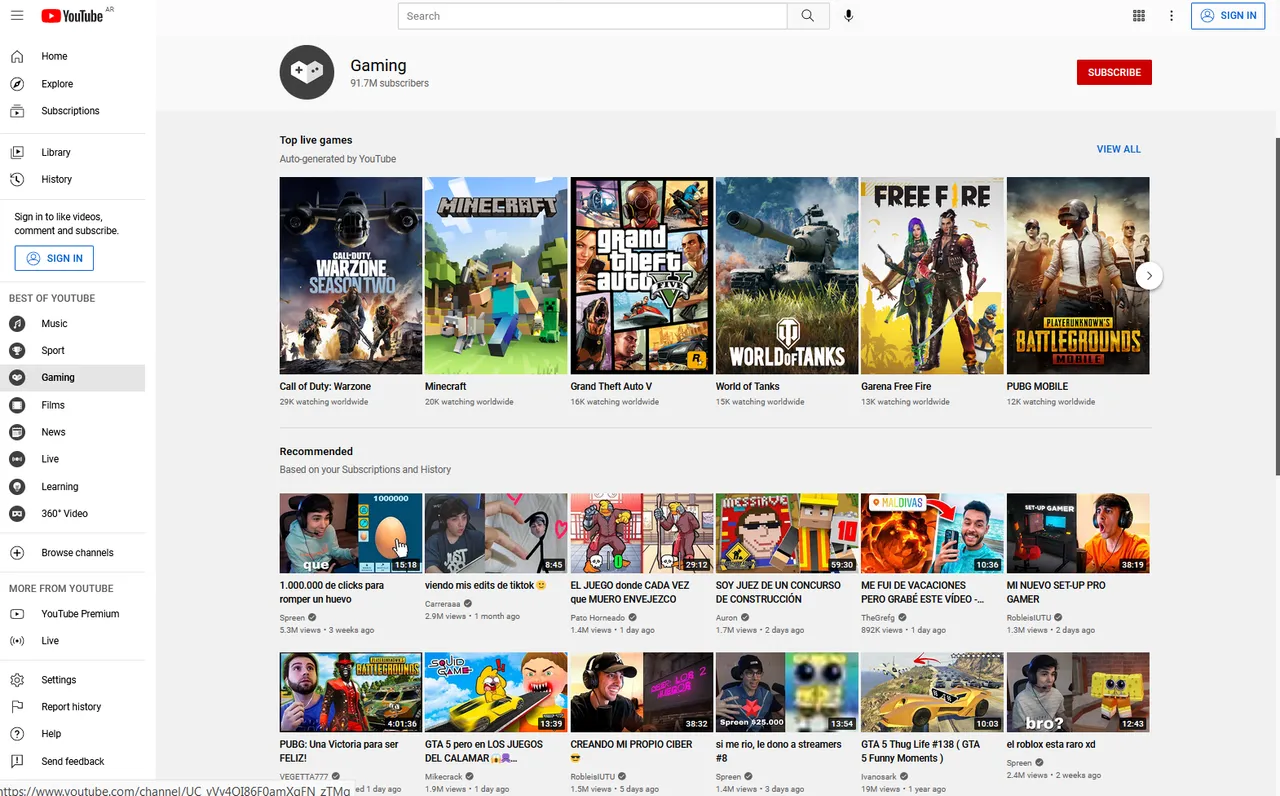Click the History clock icon

tap(17, 179)
